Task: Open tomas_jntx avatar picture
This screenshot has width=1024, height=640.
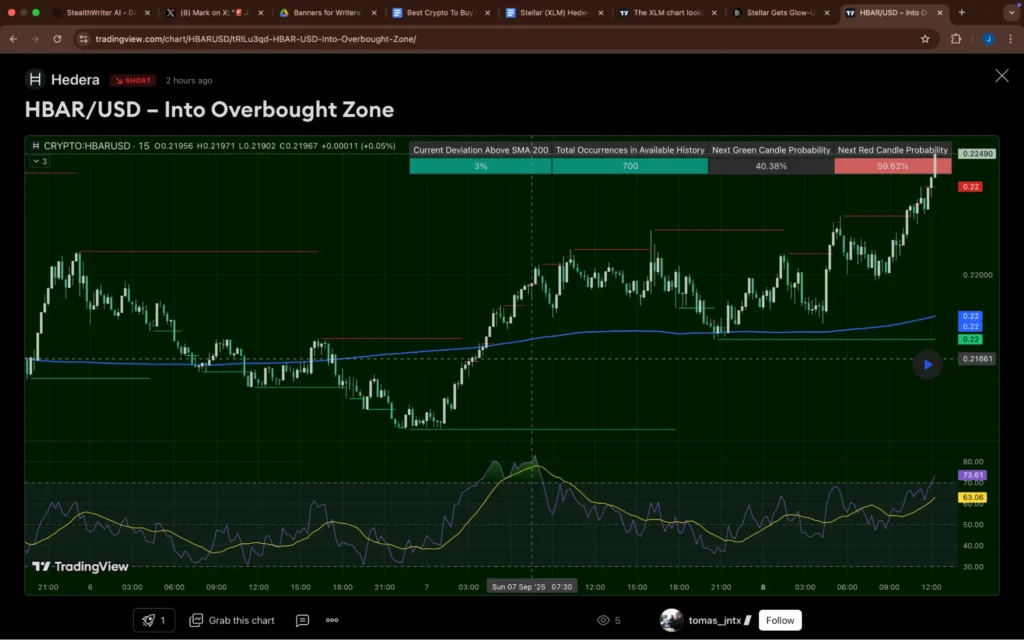Action: 671,620
